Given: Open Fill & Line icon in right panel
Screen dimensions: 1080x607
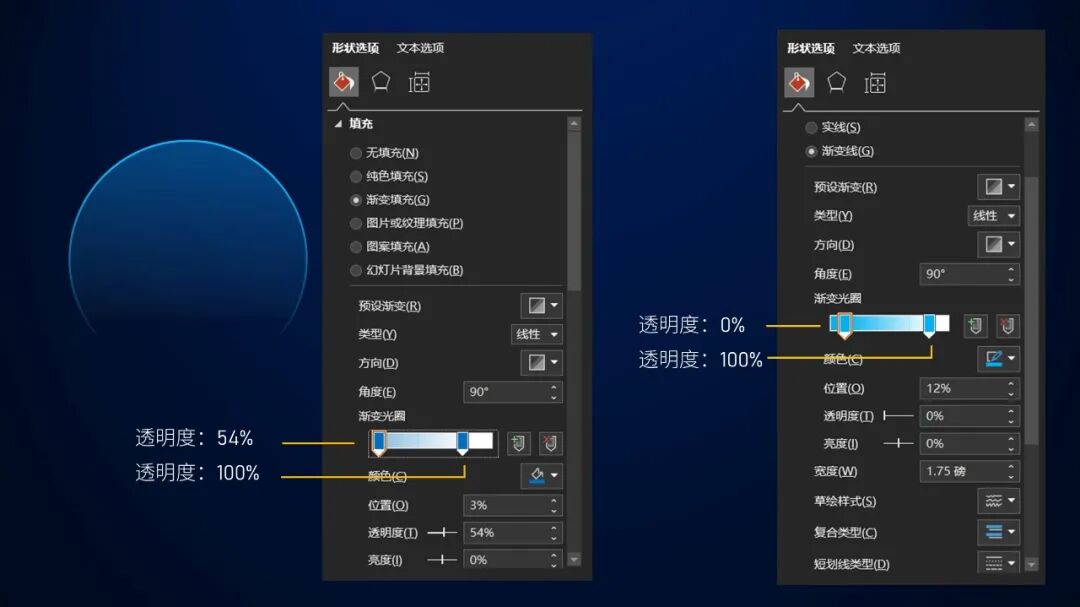Looking at the screenshot, I should [799, 83].
